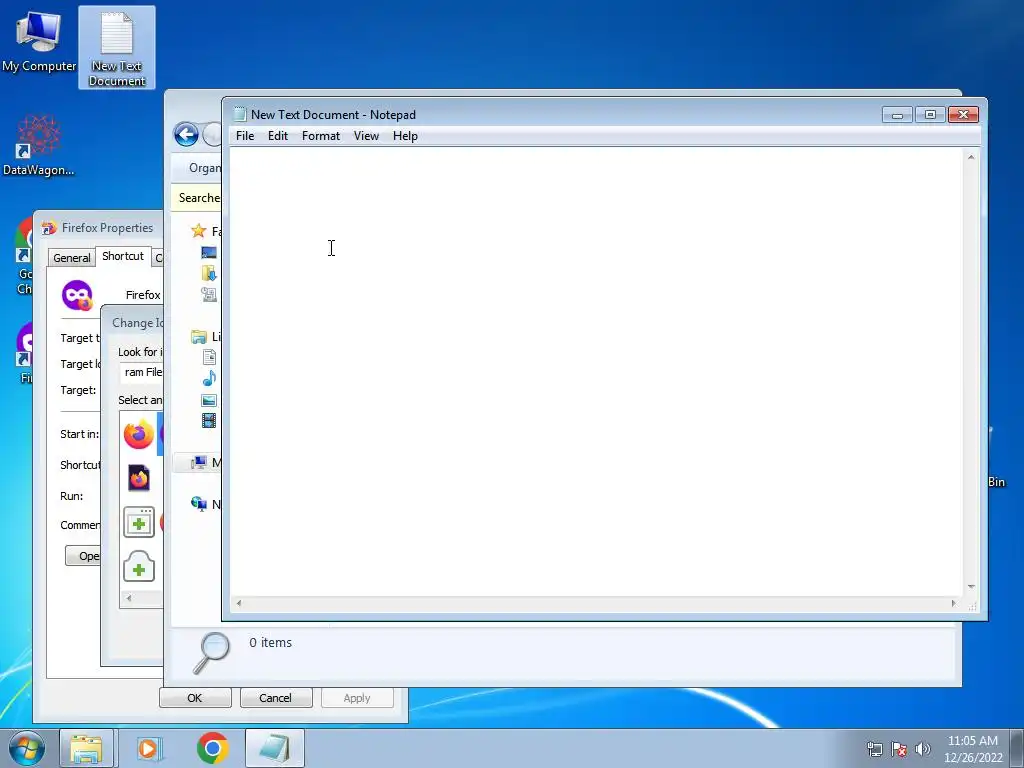Open the Edit menu in Notepad
Image resolution: width=1024 pixels, height=768 pixels.
[x=278, y=136]
